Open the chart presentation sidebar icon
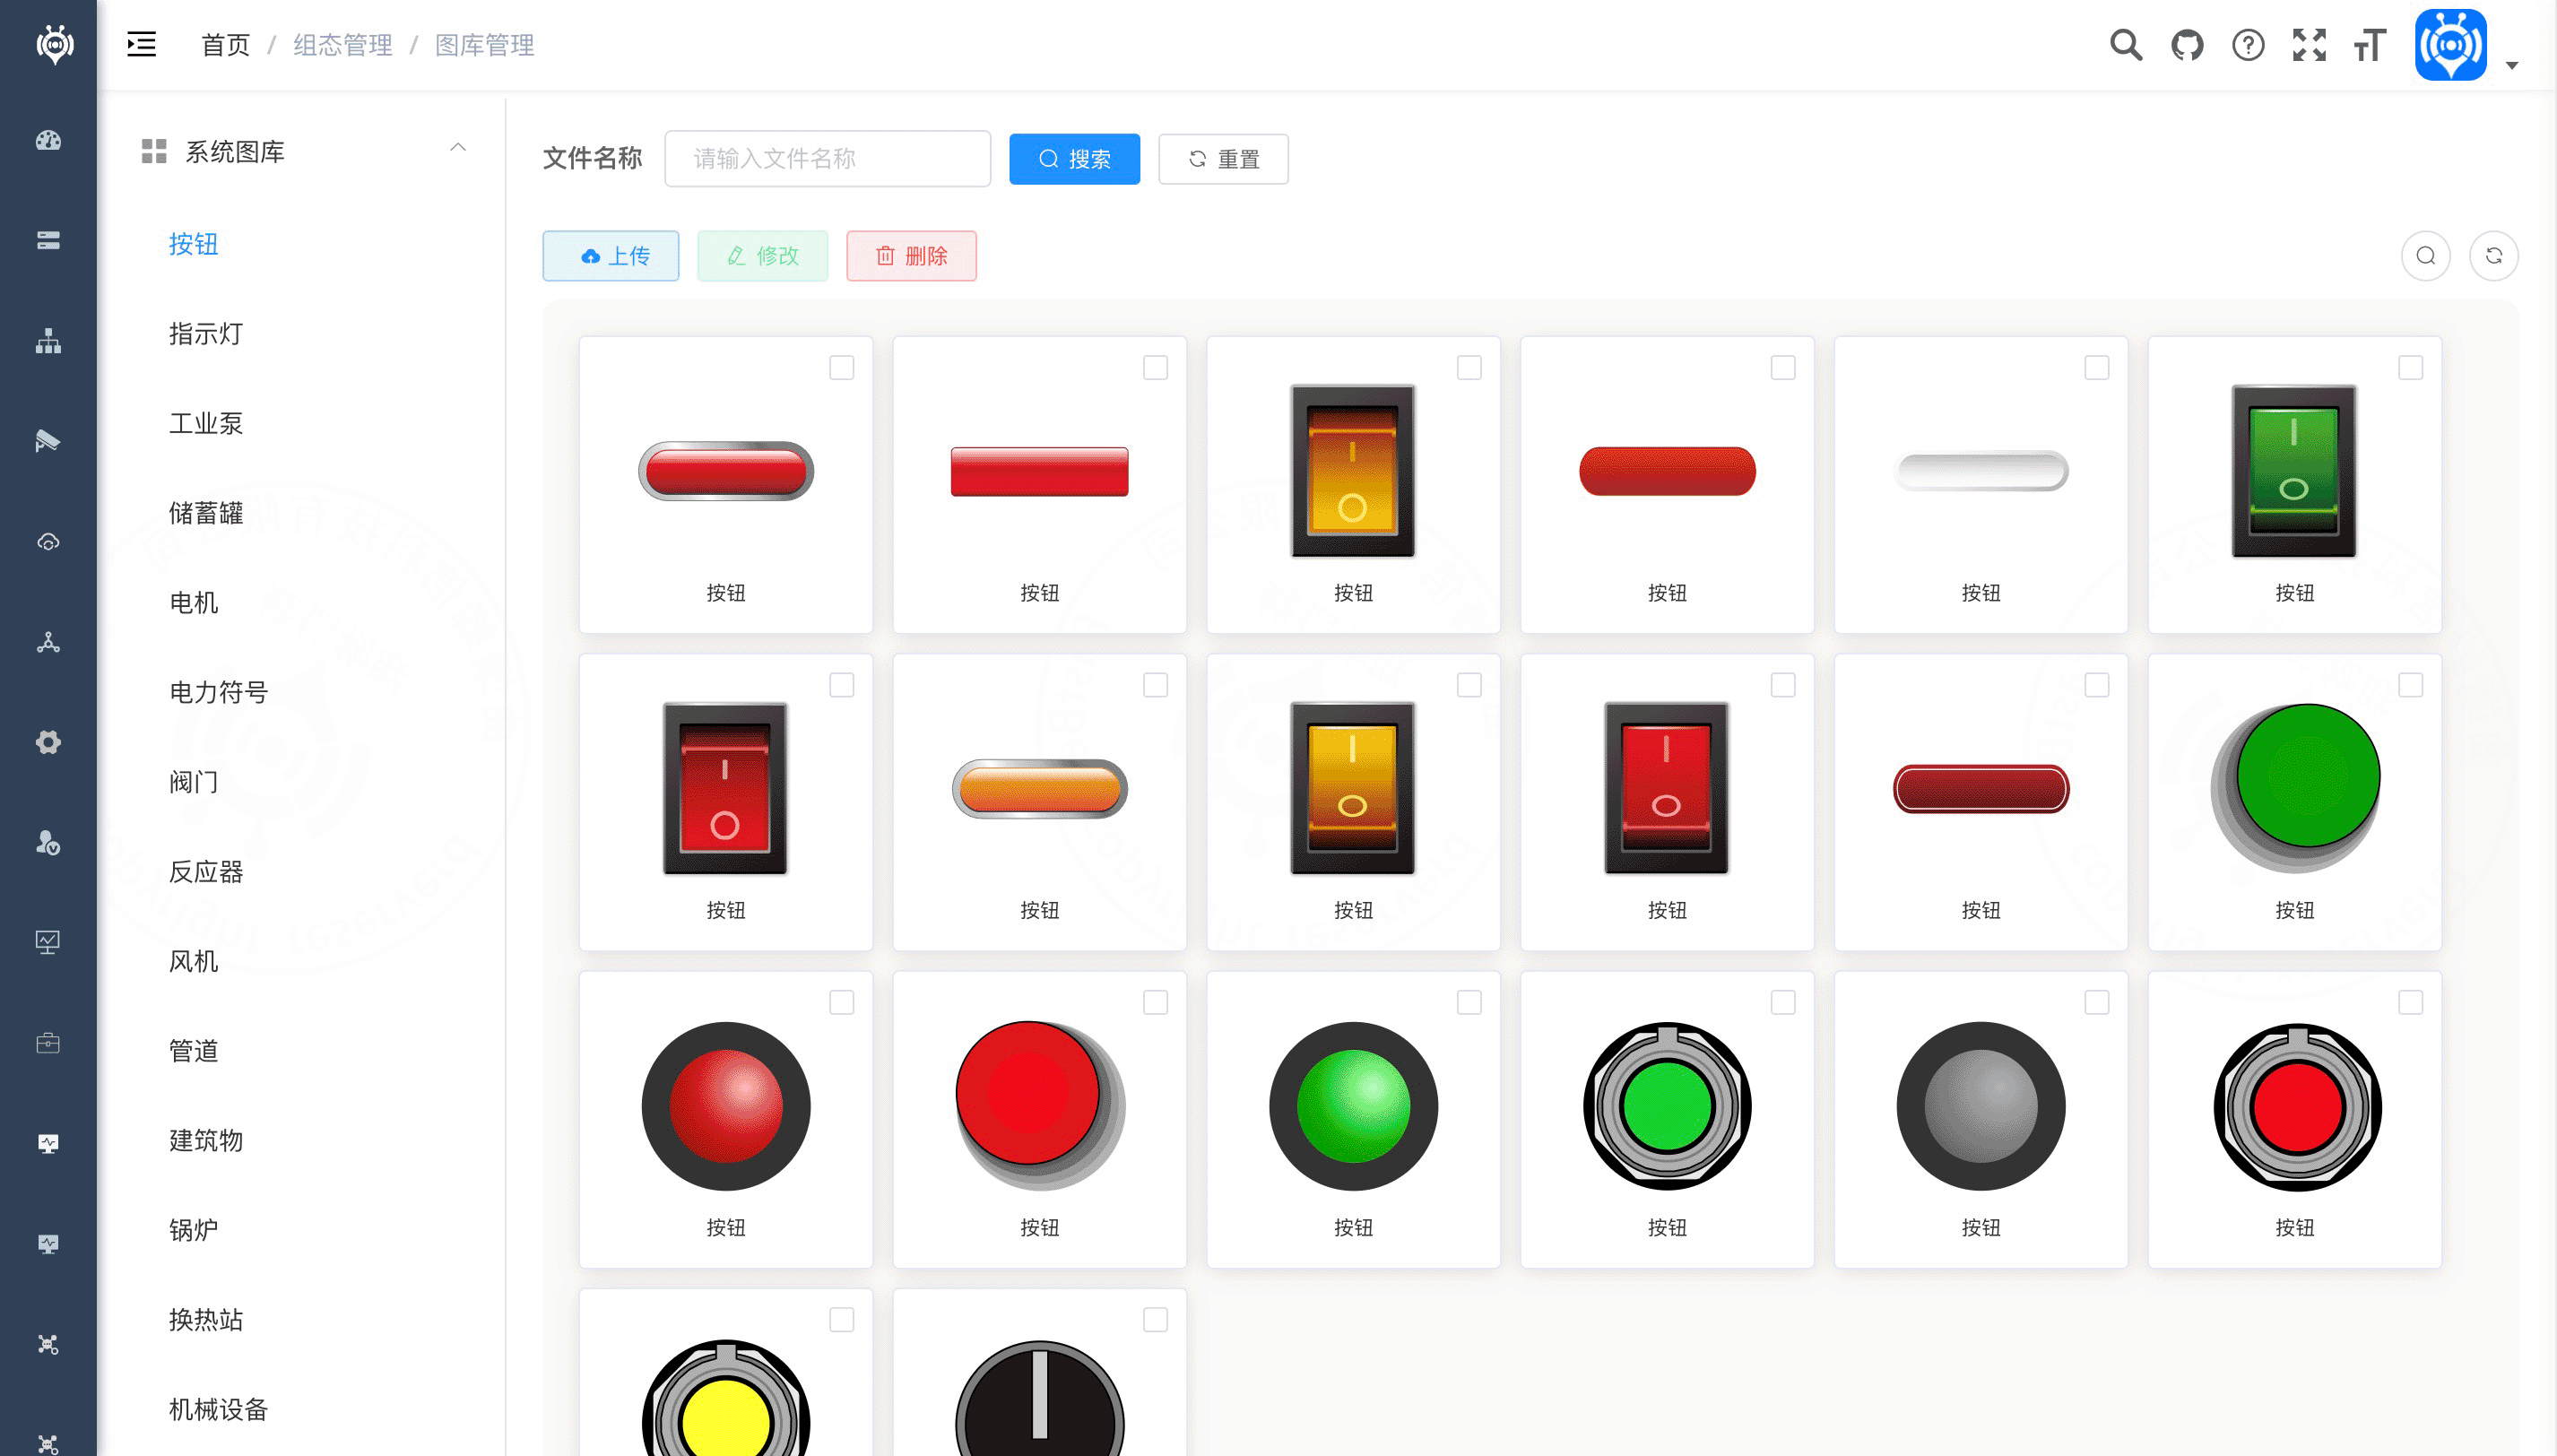The image size is (2557, 1456). 48,942
